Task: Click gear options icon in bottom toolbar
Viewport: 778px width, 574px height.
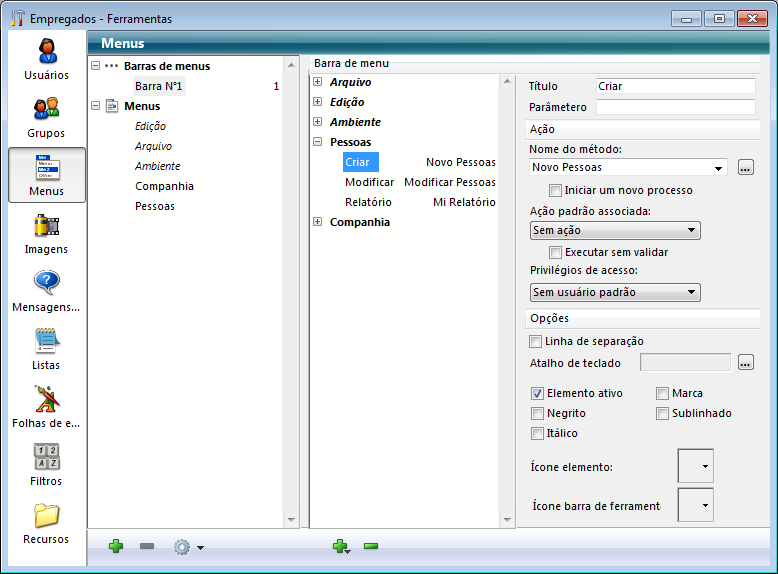Action: click(183, 547)
